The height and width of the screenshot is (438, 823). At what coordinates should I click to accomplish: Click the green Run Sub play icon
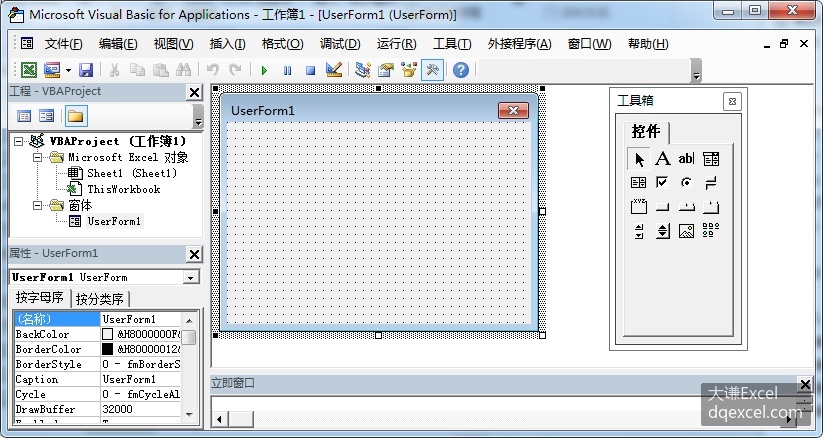tap(264, 70)
